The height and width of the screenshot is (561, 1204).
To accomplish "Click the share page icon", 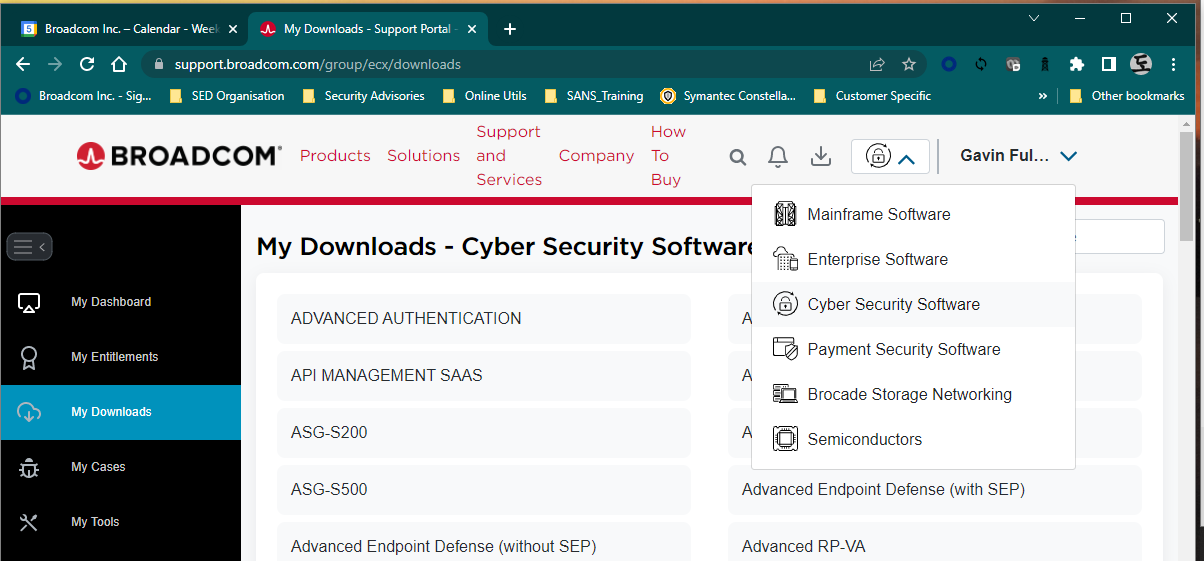I will coord(877,64).
